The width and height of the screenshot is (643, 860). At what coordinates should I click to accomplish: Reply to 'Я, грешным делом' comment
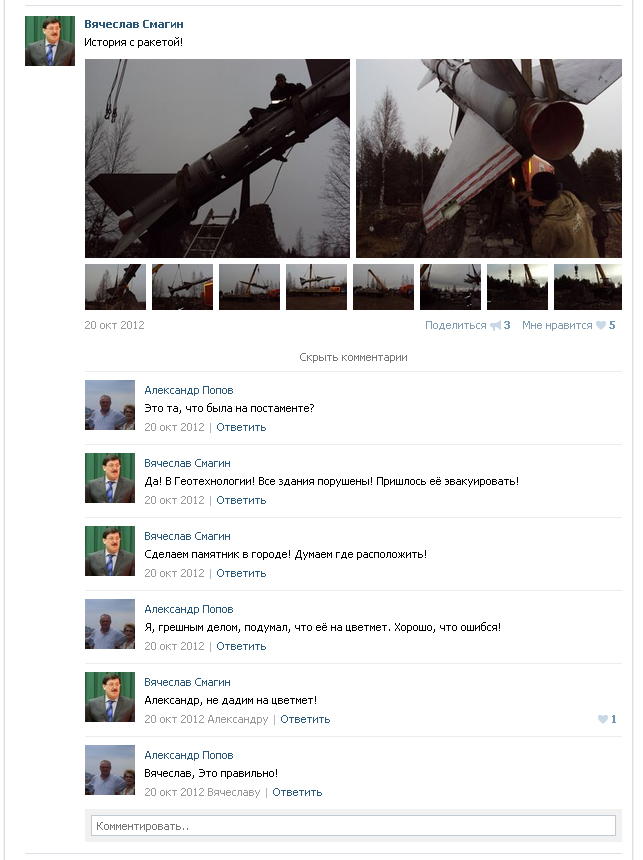(241, 646)
